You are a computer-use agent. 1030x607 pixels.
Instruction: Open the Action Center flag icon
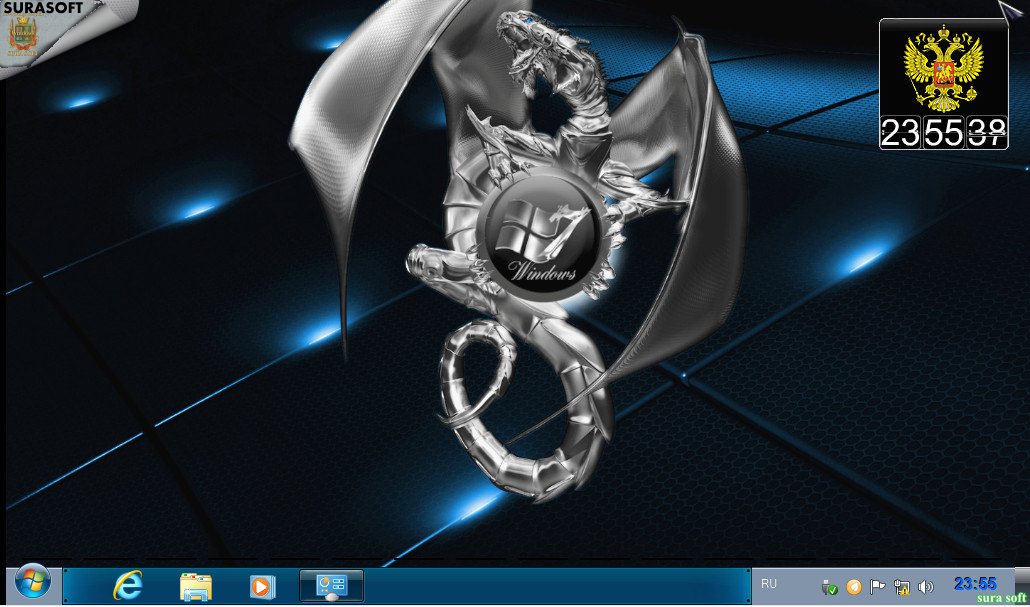pos(877,587)
